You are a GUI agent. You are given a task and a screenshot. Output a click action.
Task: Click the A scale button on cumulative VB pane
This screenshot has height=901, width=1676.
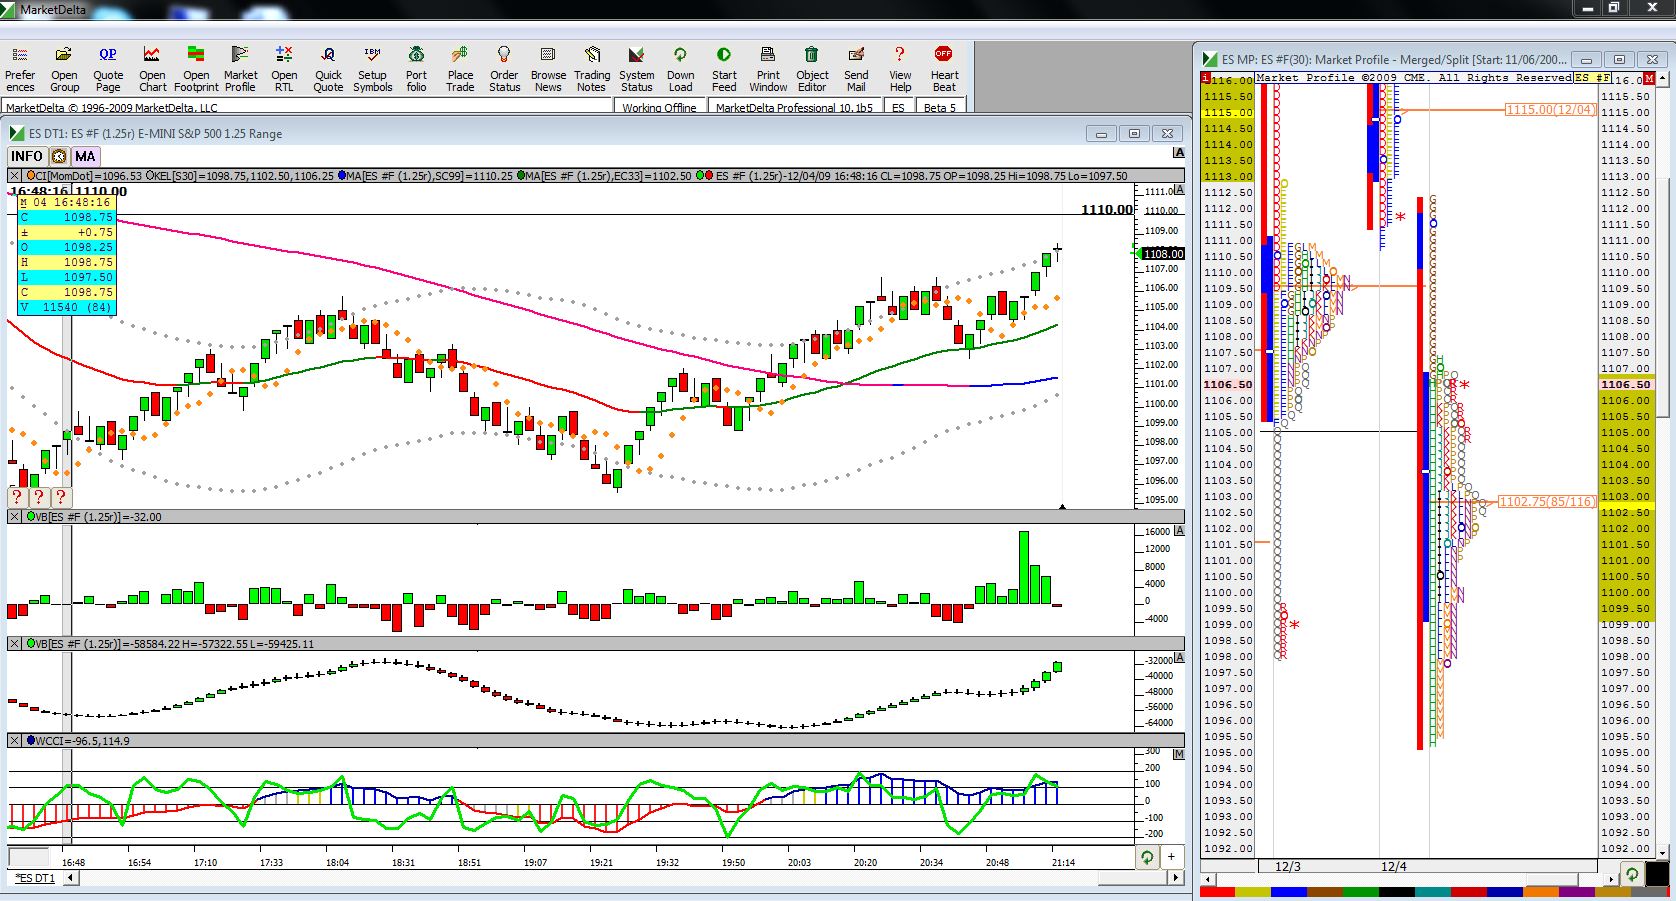(1179, 658)
